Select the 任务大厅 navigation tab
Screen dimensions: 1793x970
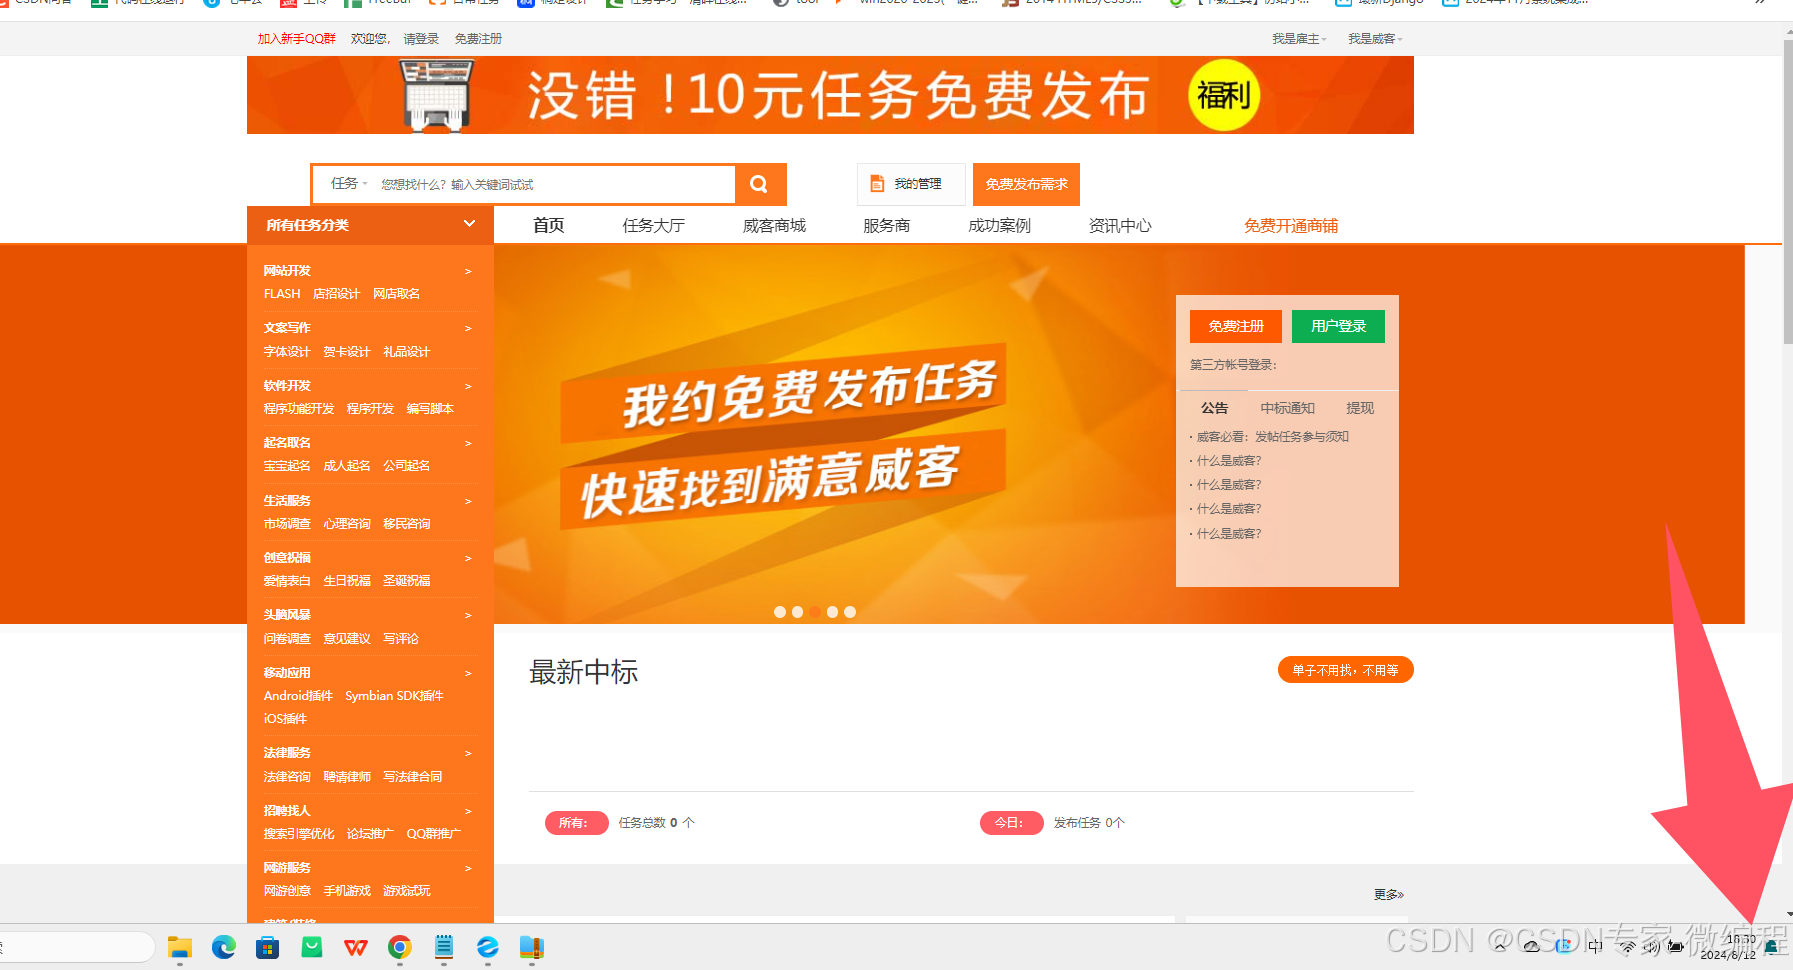[653, 225]
